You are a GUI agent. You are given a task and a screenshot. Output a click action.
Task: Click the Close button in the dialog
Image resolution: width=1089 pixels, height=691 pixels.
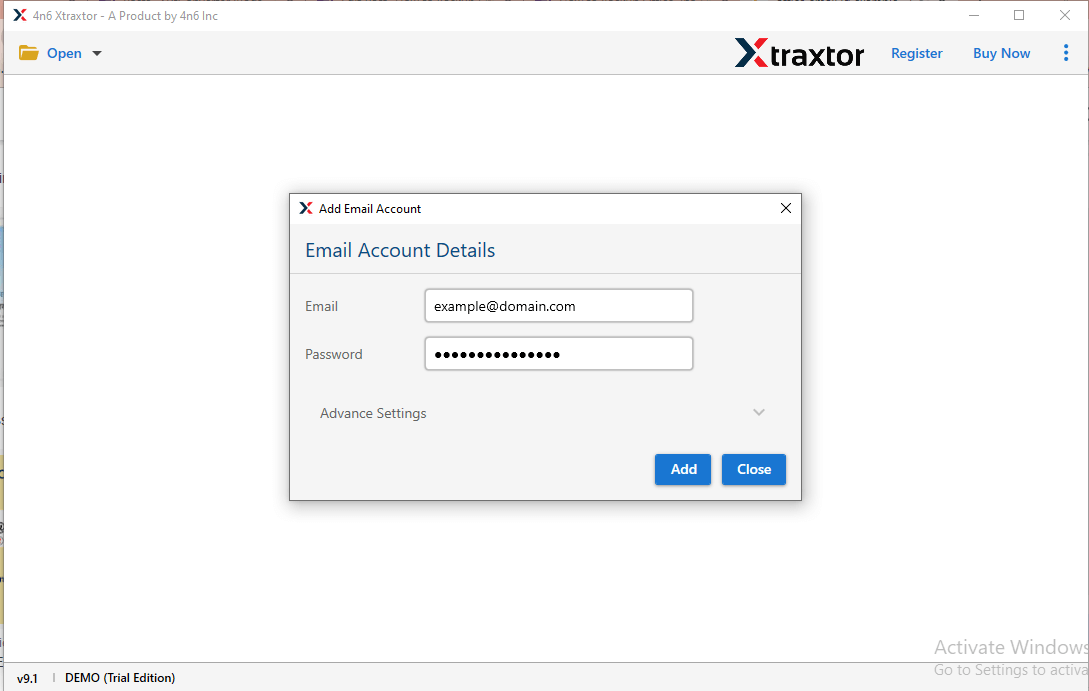click(x=753, y=469)
